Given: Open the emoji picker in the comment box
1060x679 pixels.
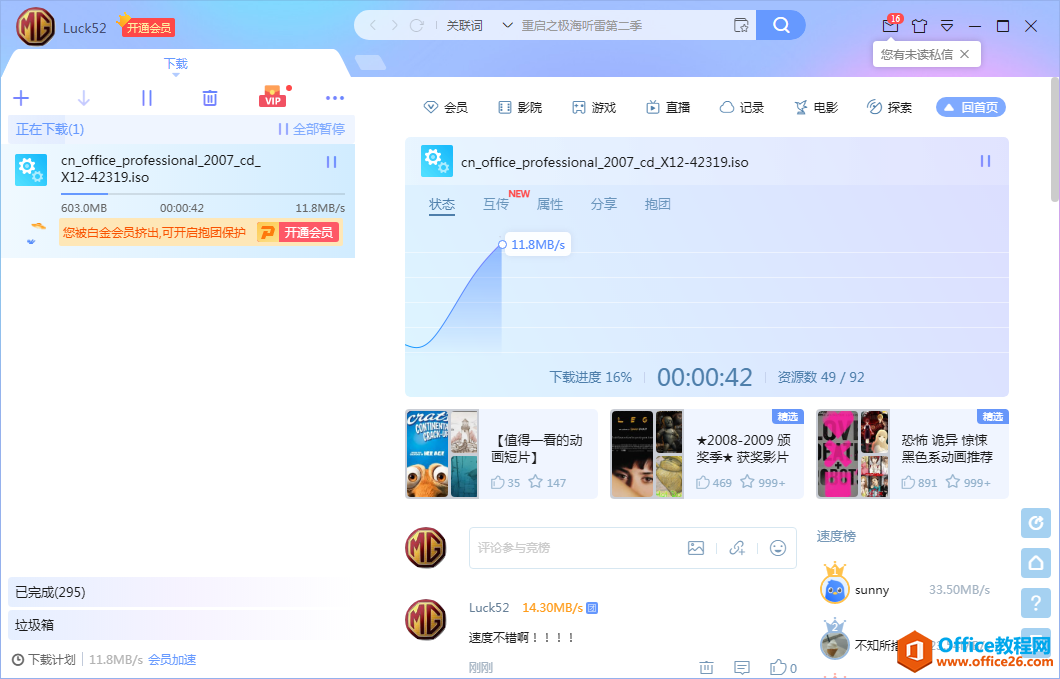Looking at the screenshot, I should [x=778, y=548].
